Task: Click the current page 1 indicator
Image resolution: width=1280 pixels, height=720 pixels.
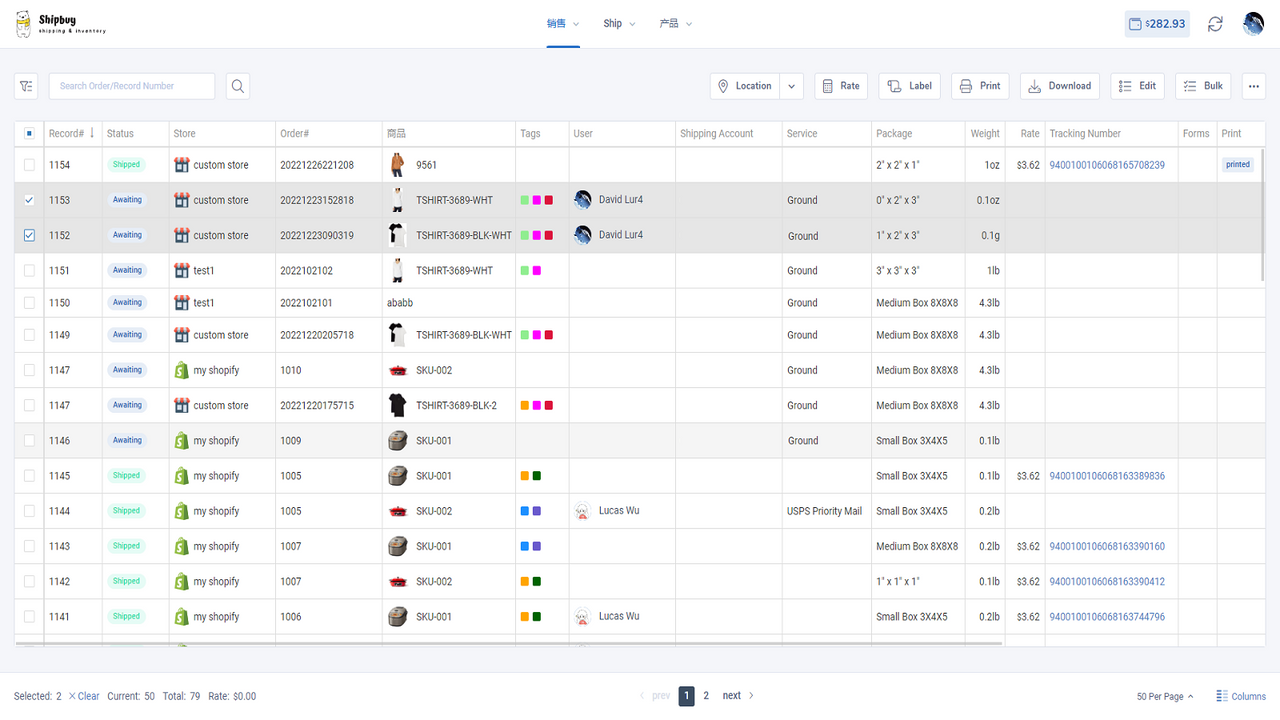Action: click(687, 696)
